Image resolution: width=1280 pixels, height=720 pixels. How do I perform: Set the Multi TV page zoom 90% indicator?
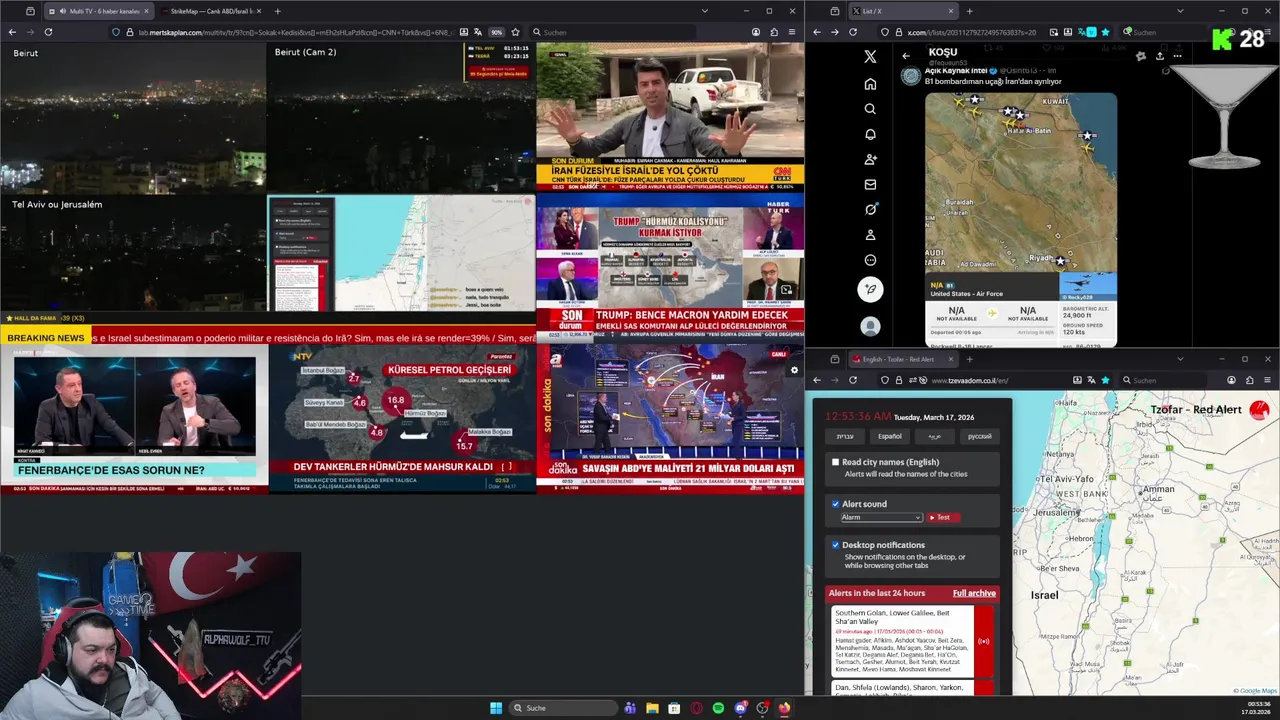coord(496,32)
